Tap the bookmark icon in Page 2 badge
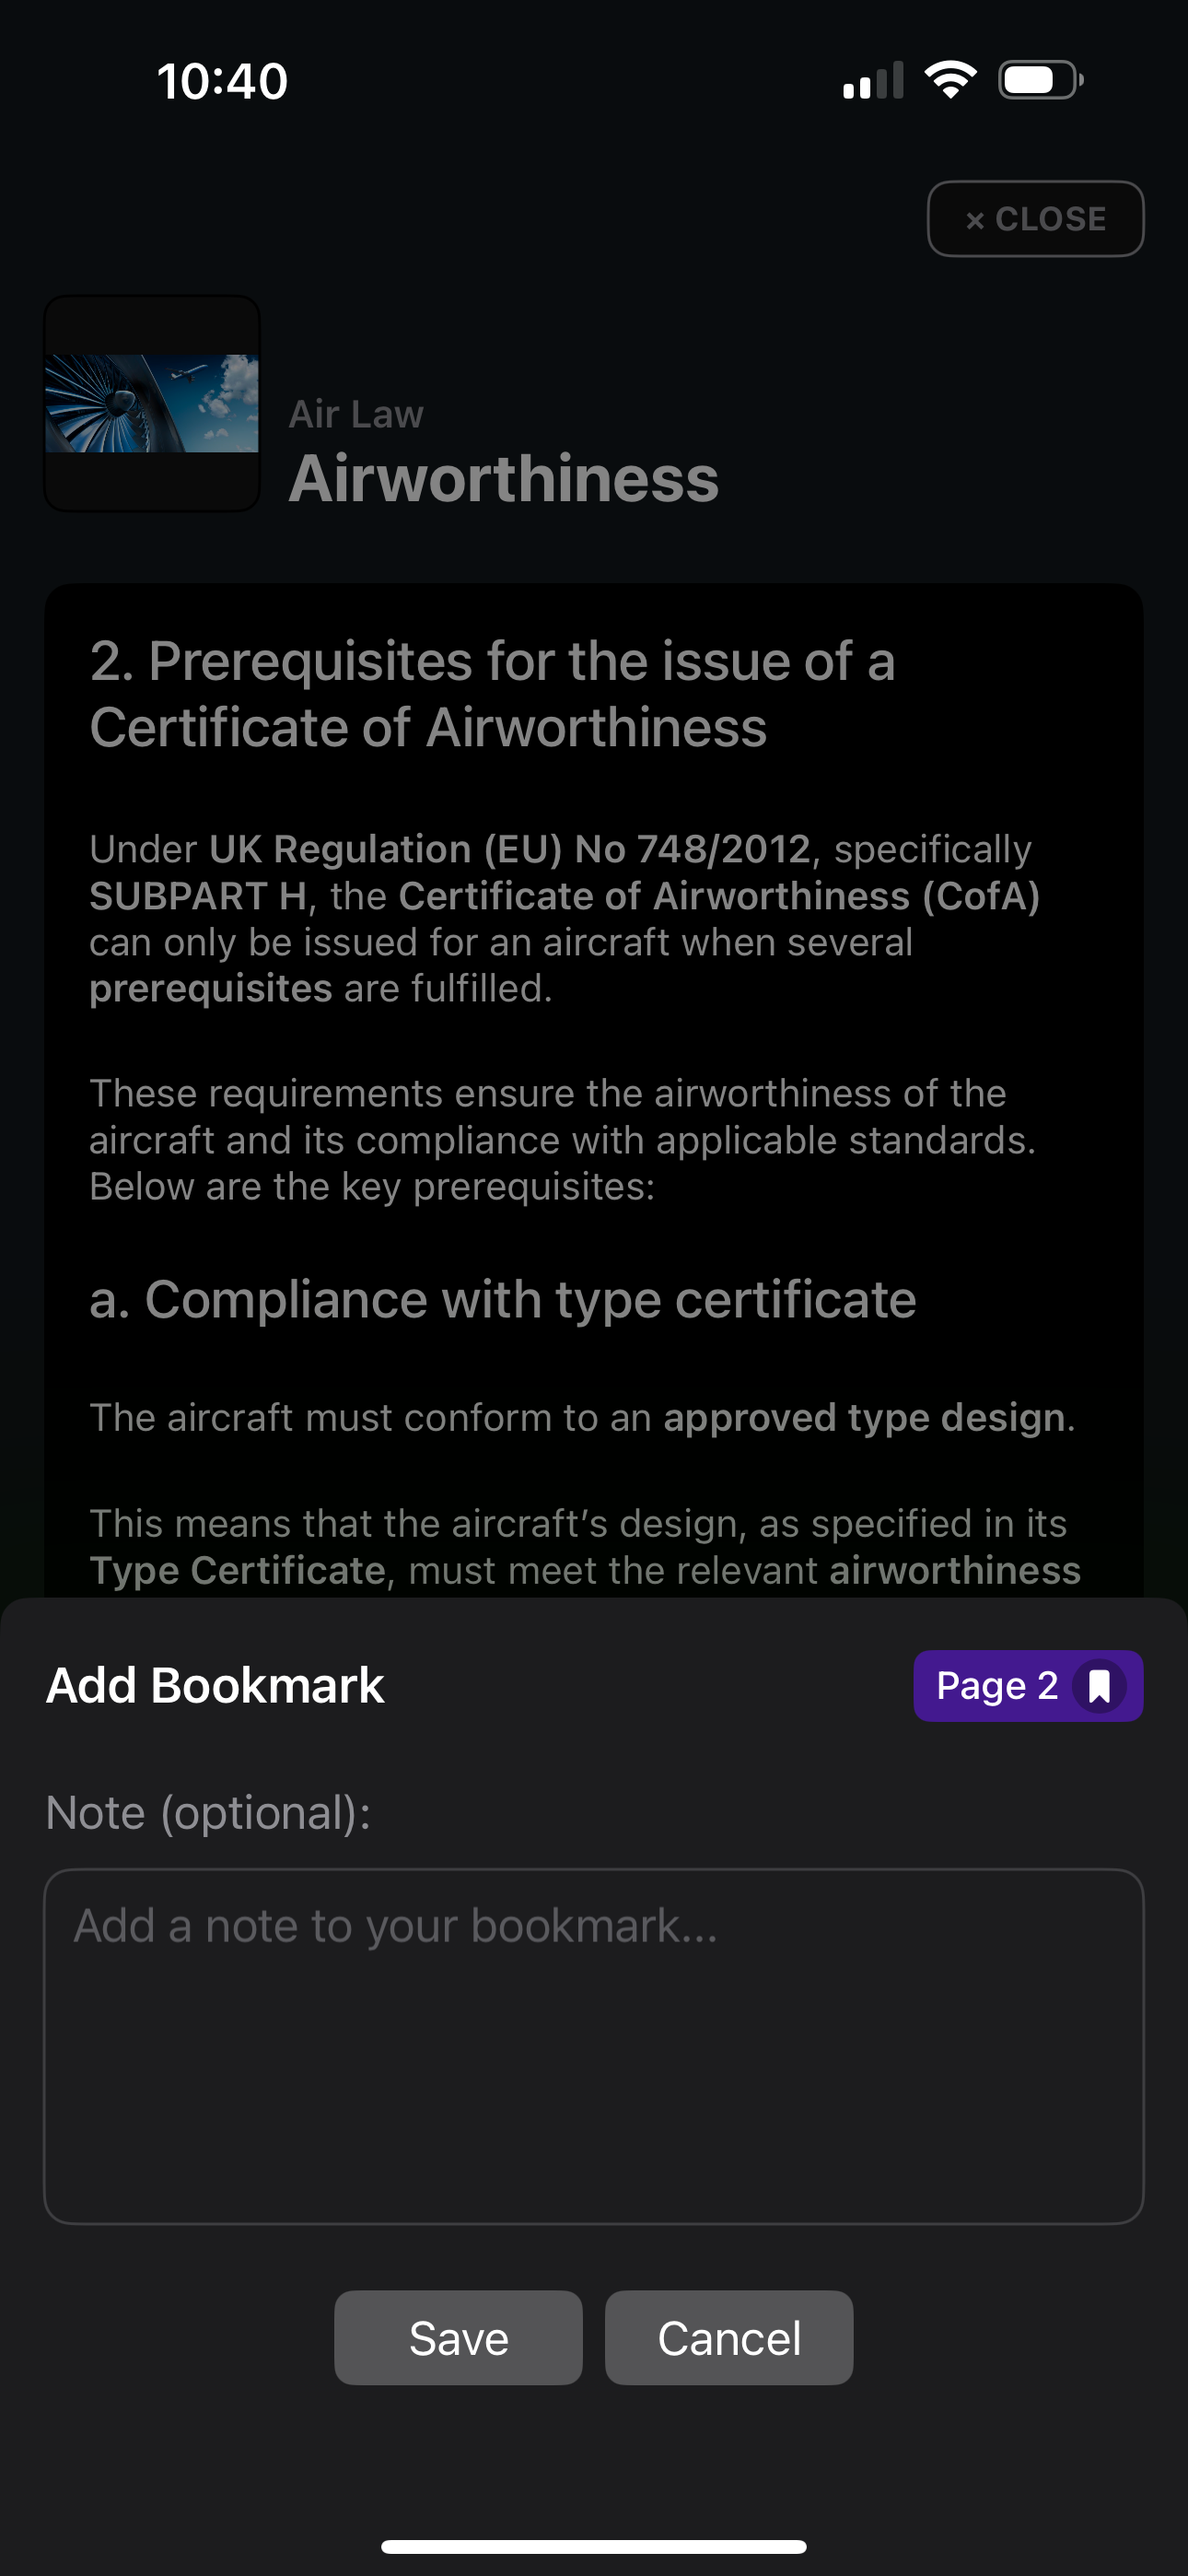The width and height of the screenshot is (1188, 2576). 1099,1686
